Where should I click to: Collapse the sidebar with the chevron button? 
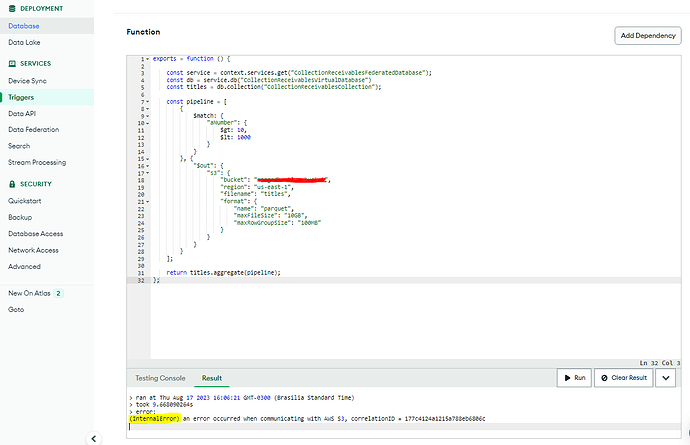pyautogui.click(x=94, y=437)
